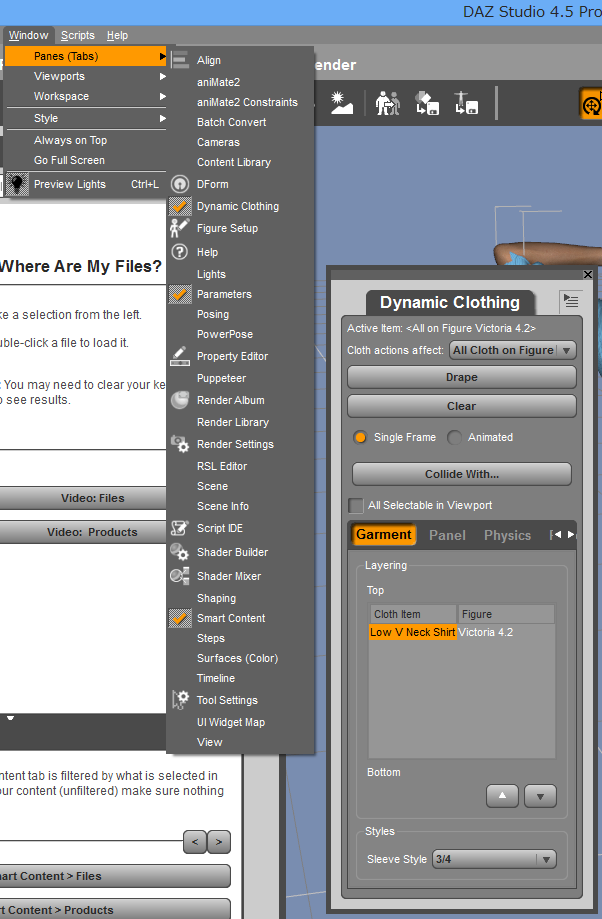Image resolution: width=602 pixels, height=919 pixels.
Task: Click Video: Files button
Action: 83,498
